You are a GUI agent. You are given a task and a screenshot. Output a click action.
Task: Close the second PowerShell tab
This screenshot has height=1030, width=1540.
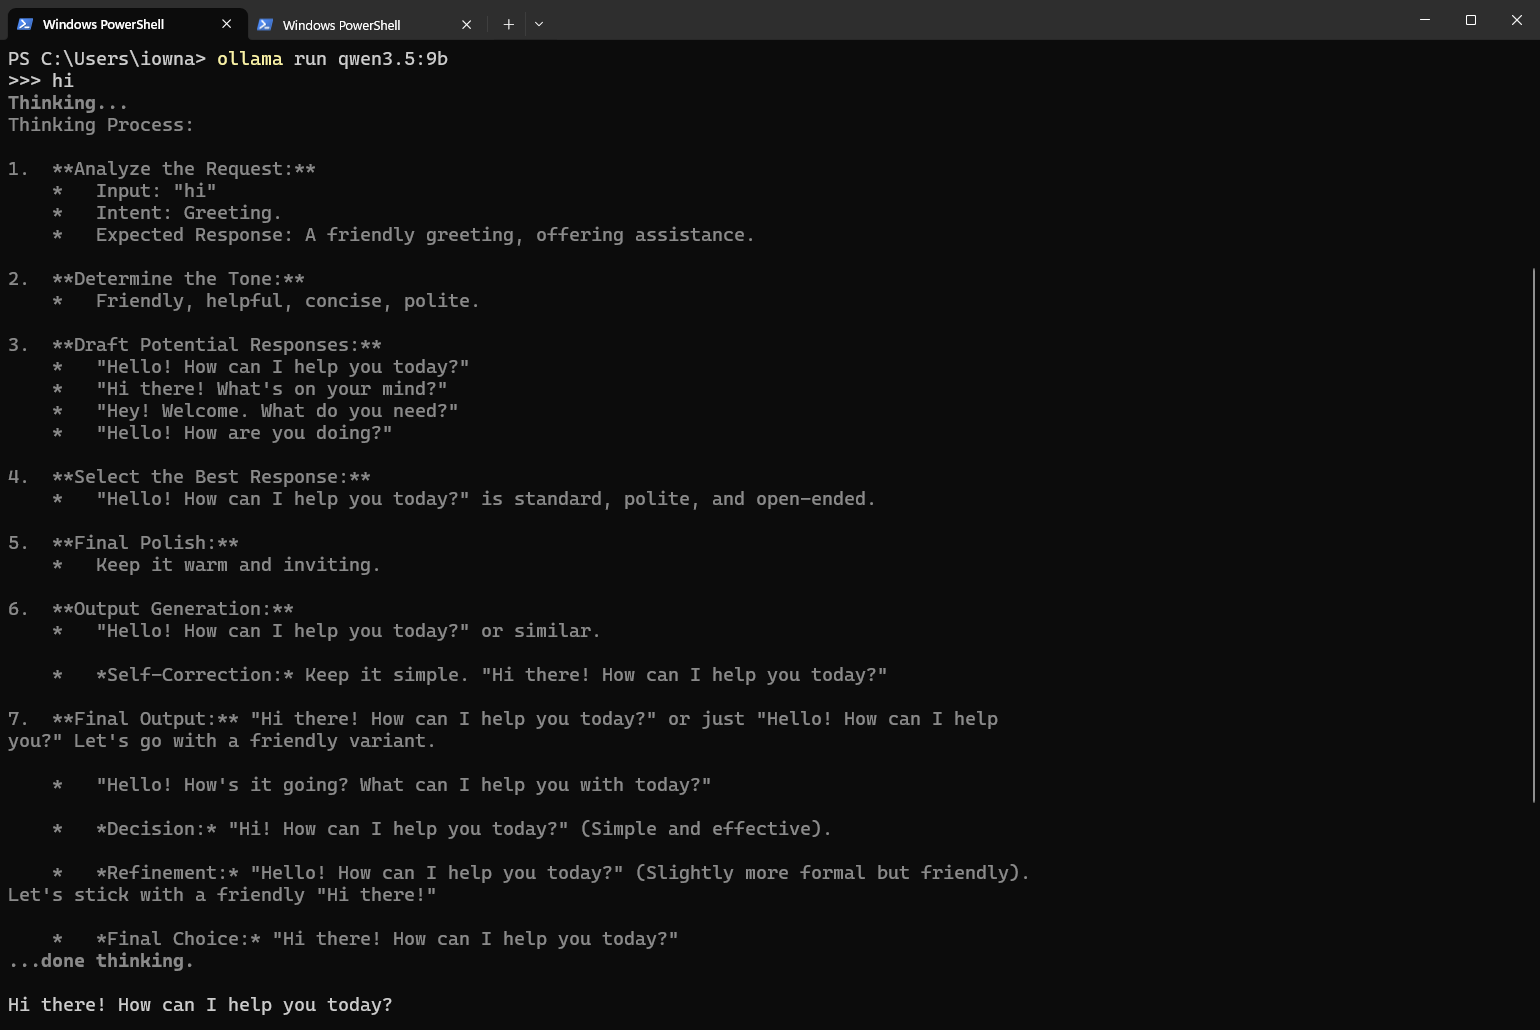(x=466, y=25)
